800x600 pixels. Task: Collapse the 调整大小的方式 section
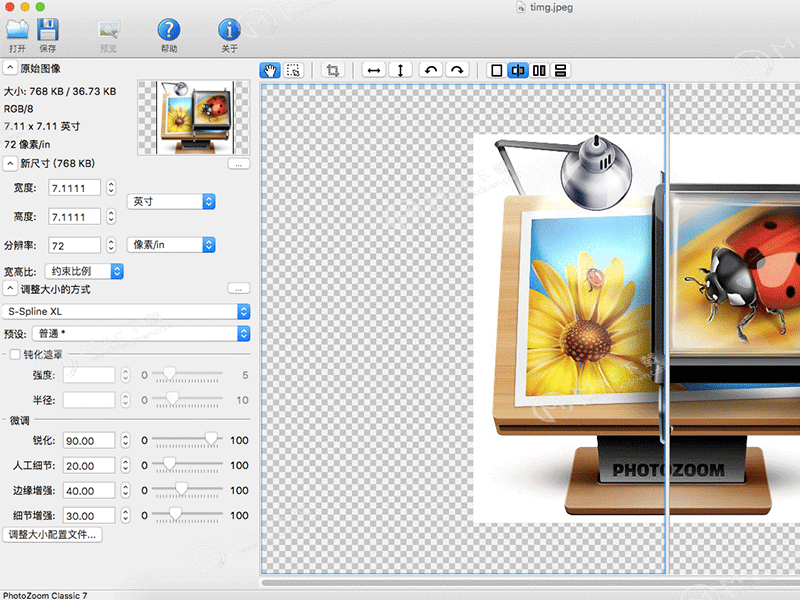(x=10, y=289)
